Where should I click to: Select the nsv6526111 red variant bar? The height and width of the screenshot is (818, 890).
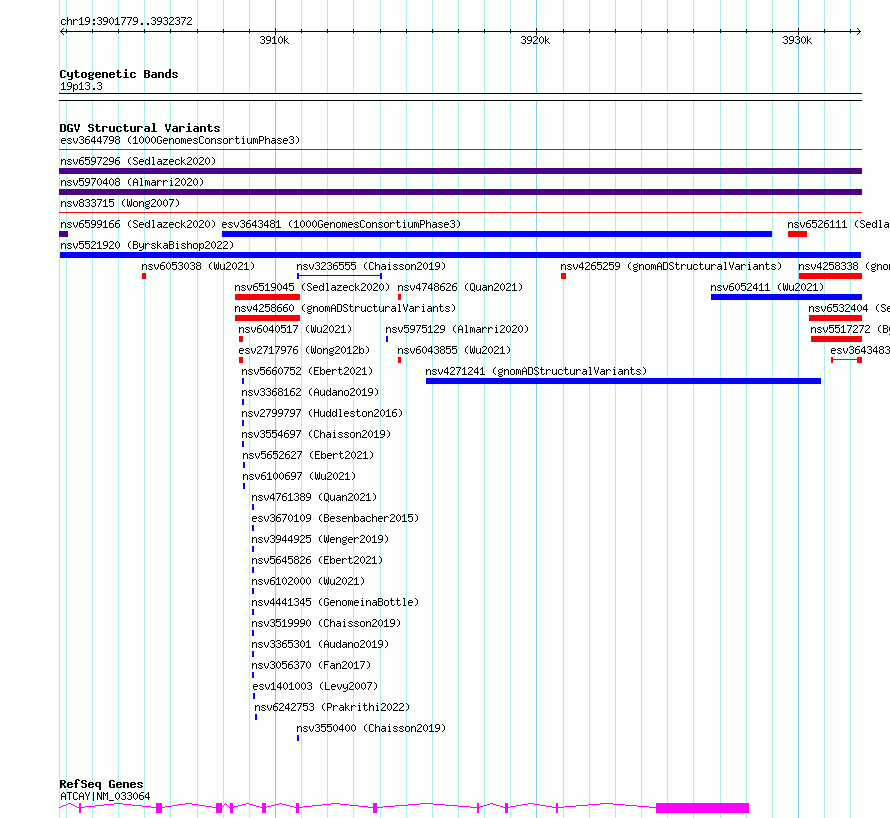pos(797,234)
